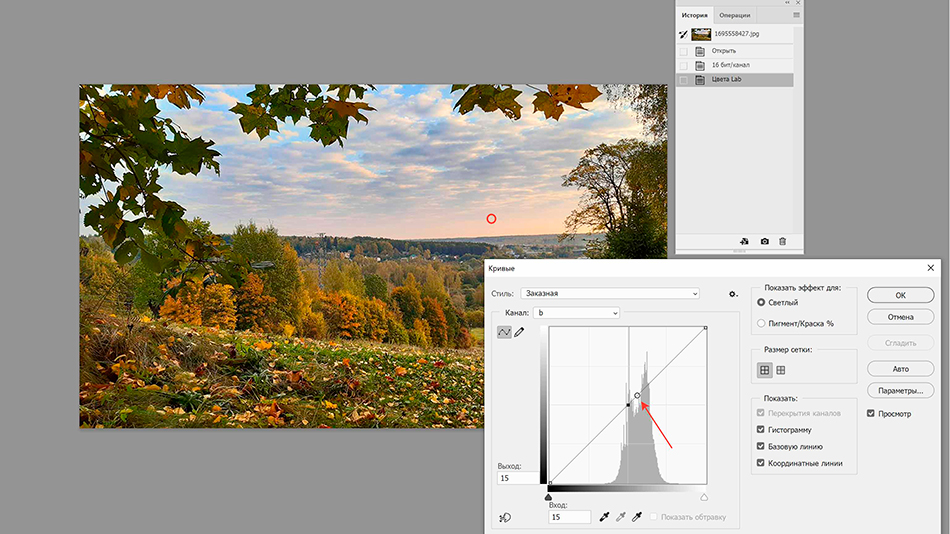Open the curves preset gear options
The image size is (950, 534).
click(733, 293)
